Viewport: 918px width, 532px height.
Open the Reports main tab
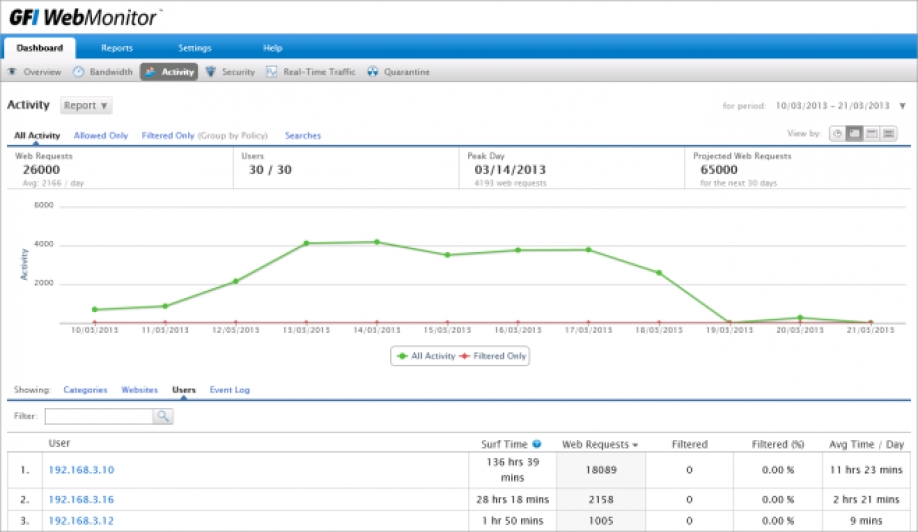tap(117, 48)
